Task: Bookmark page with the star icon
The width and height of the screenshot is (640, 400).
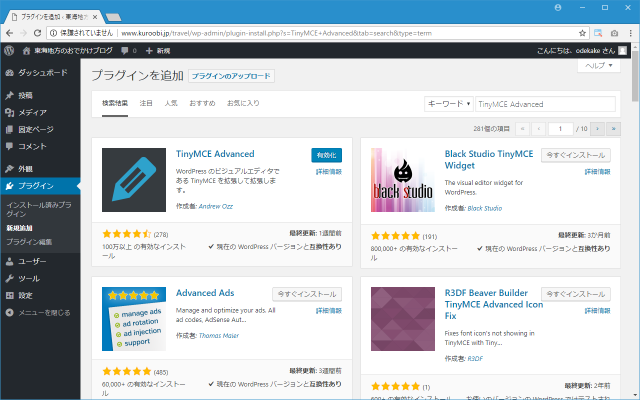Action: (x=582, y=33)
